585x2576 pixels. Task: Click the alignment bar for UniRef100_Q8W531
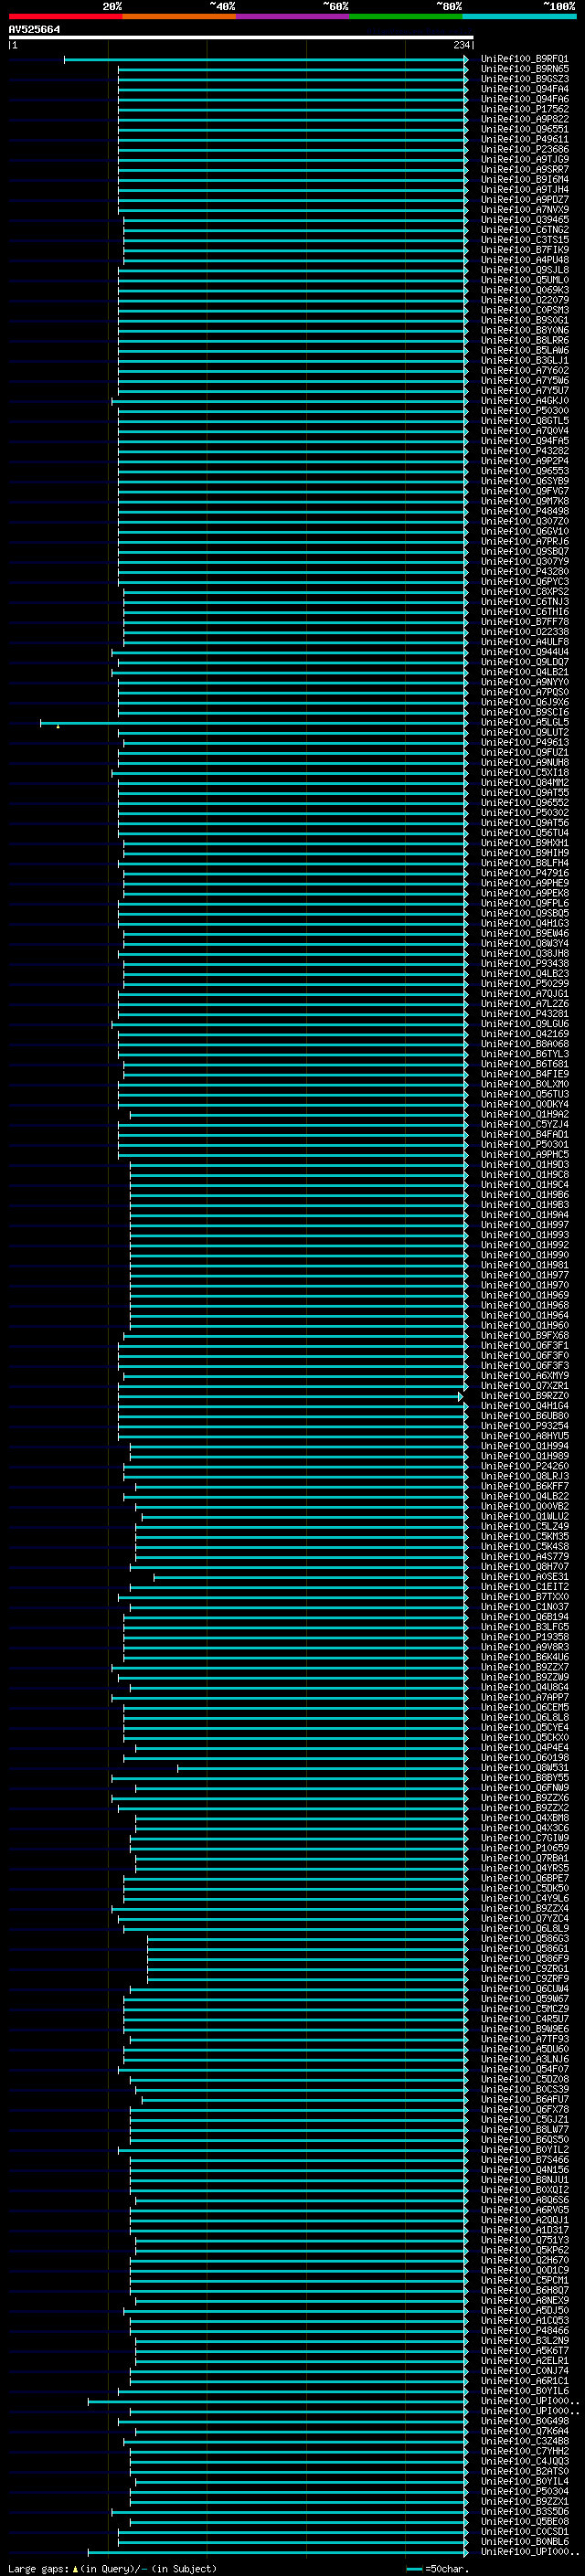323,1768
